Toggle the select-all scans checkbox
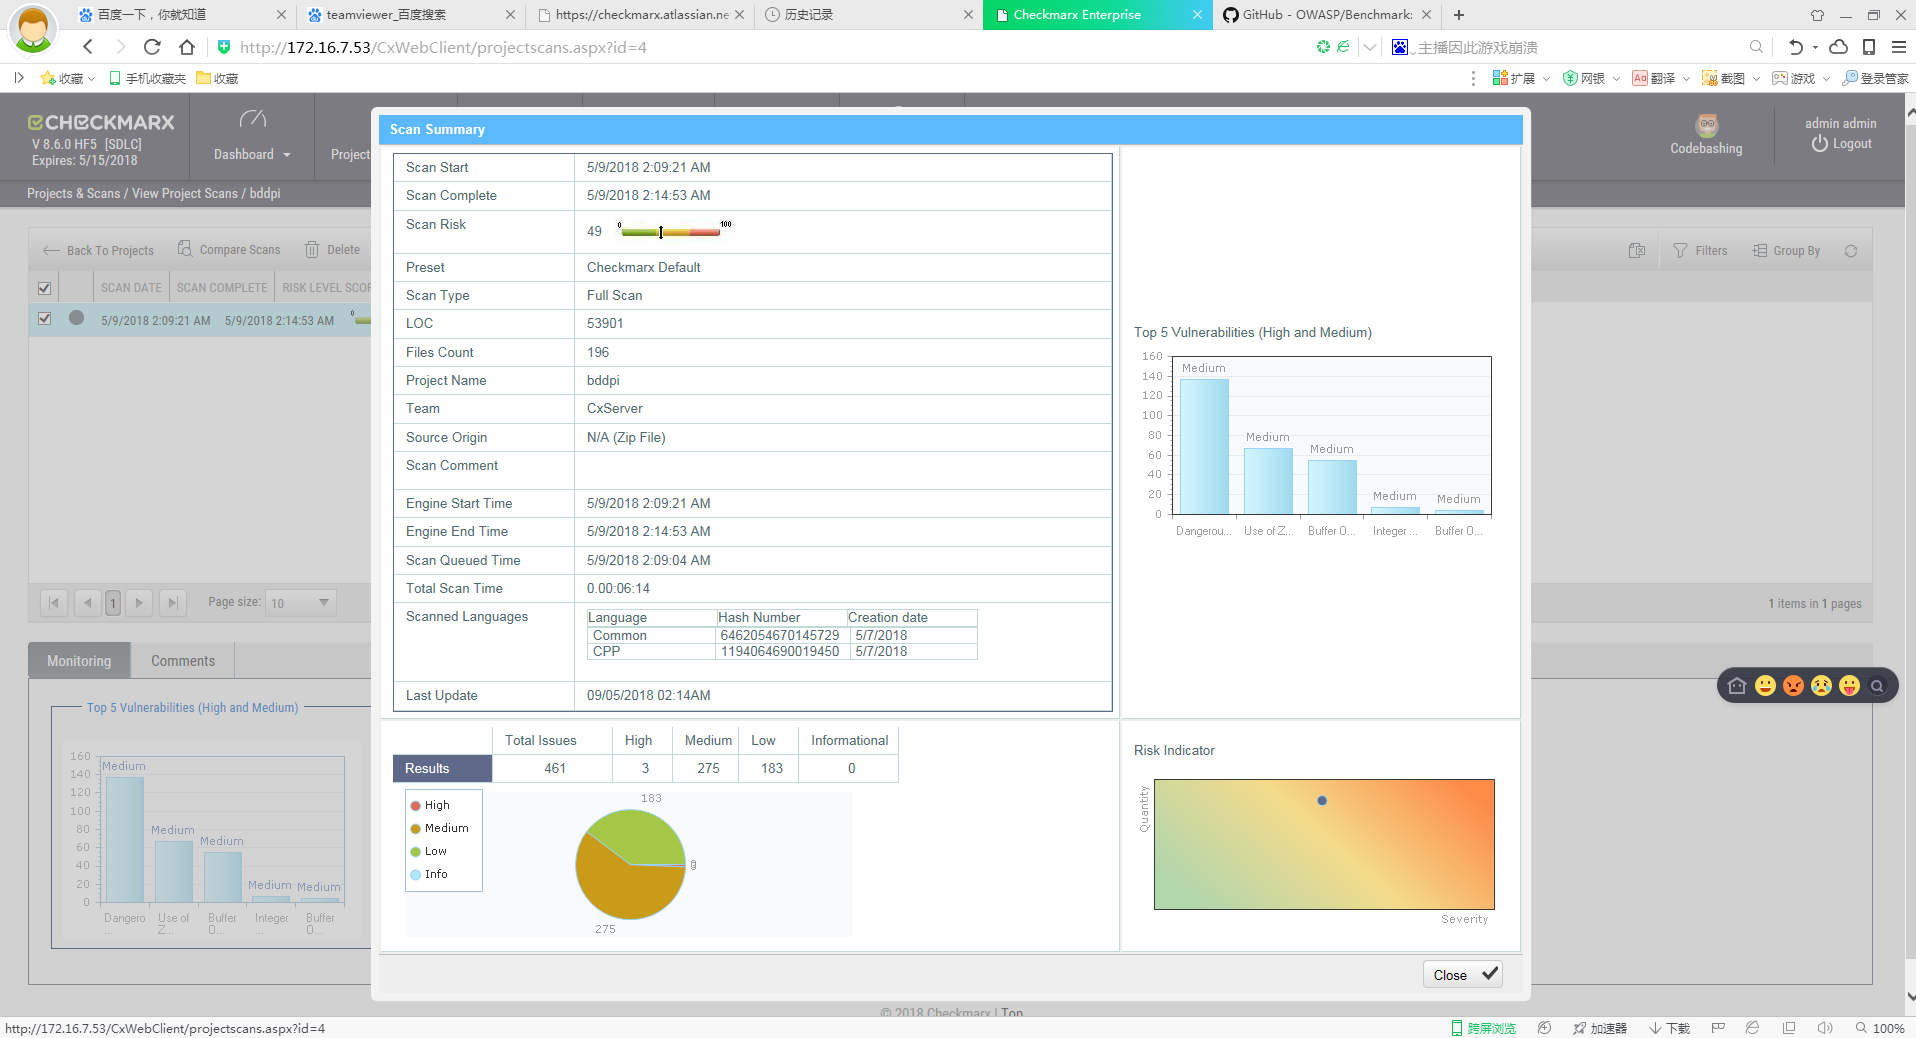Image resolution: width=1916 pixels, height=1038 pixels. 44,288
